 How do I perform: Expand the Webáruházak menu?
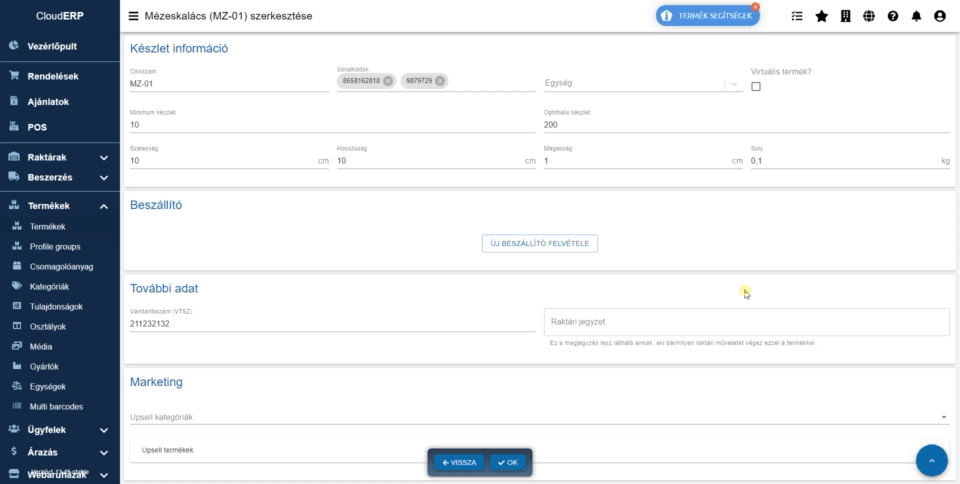(60, 475)
